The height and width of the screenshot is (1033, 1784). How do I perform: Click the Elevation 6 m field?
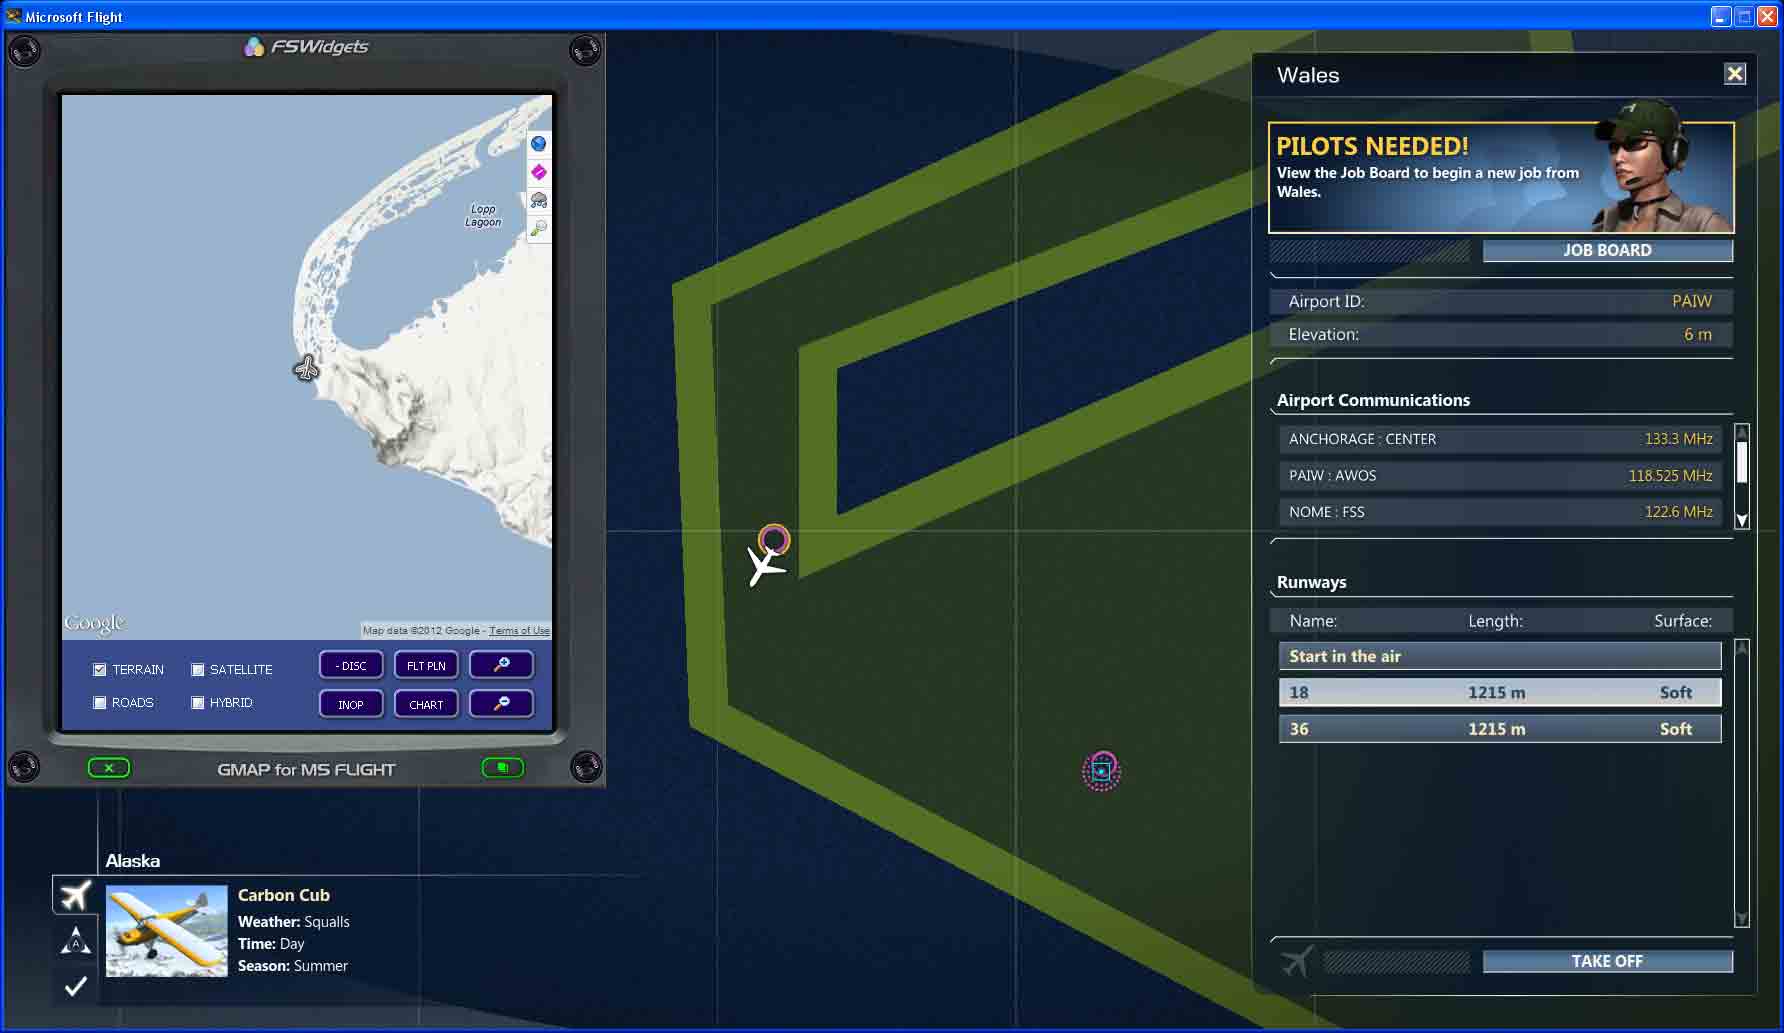pyautogui.click(x=1500, y=335)
